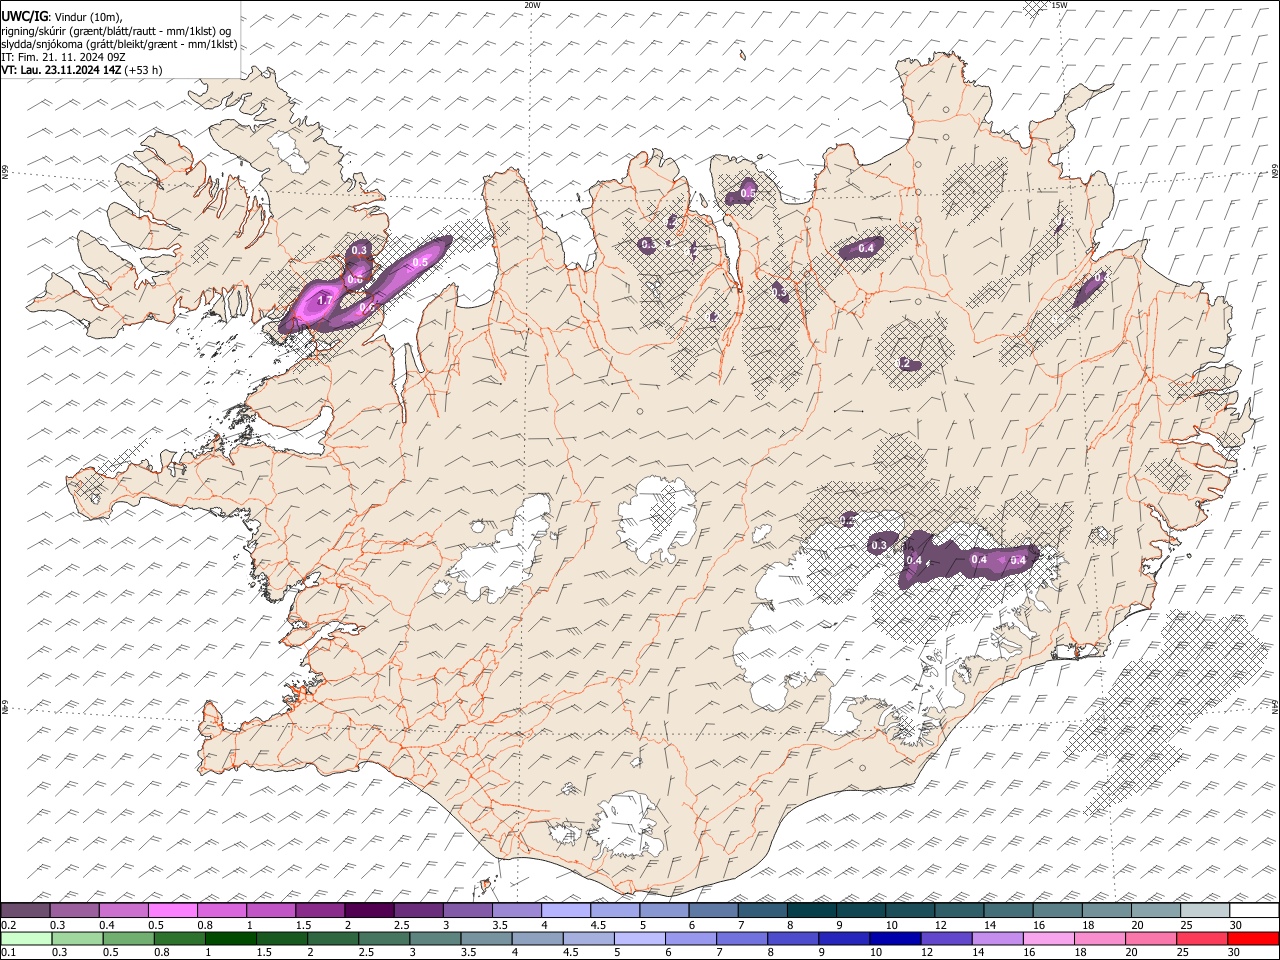Click the bright pink swatch between 0.5 and 0.8, top legend row
The image size is (1280, 960).
point(173,911)
